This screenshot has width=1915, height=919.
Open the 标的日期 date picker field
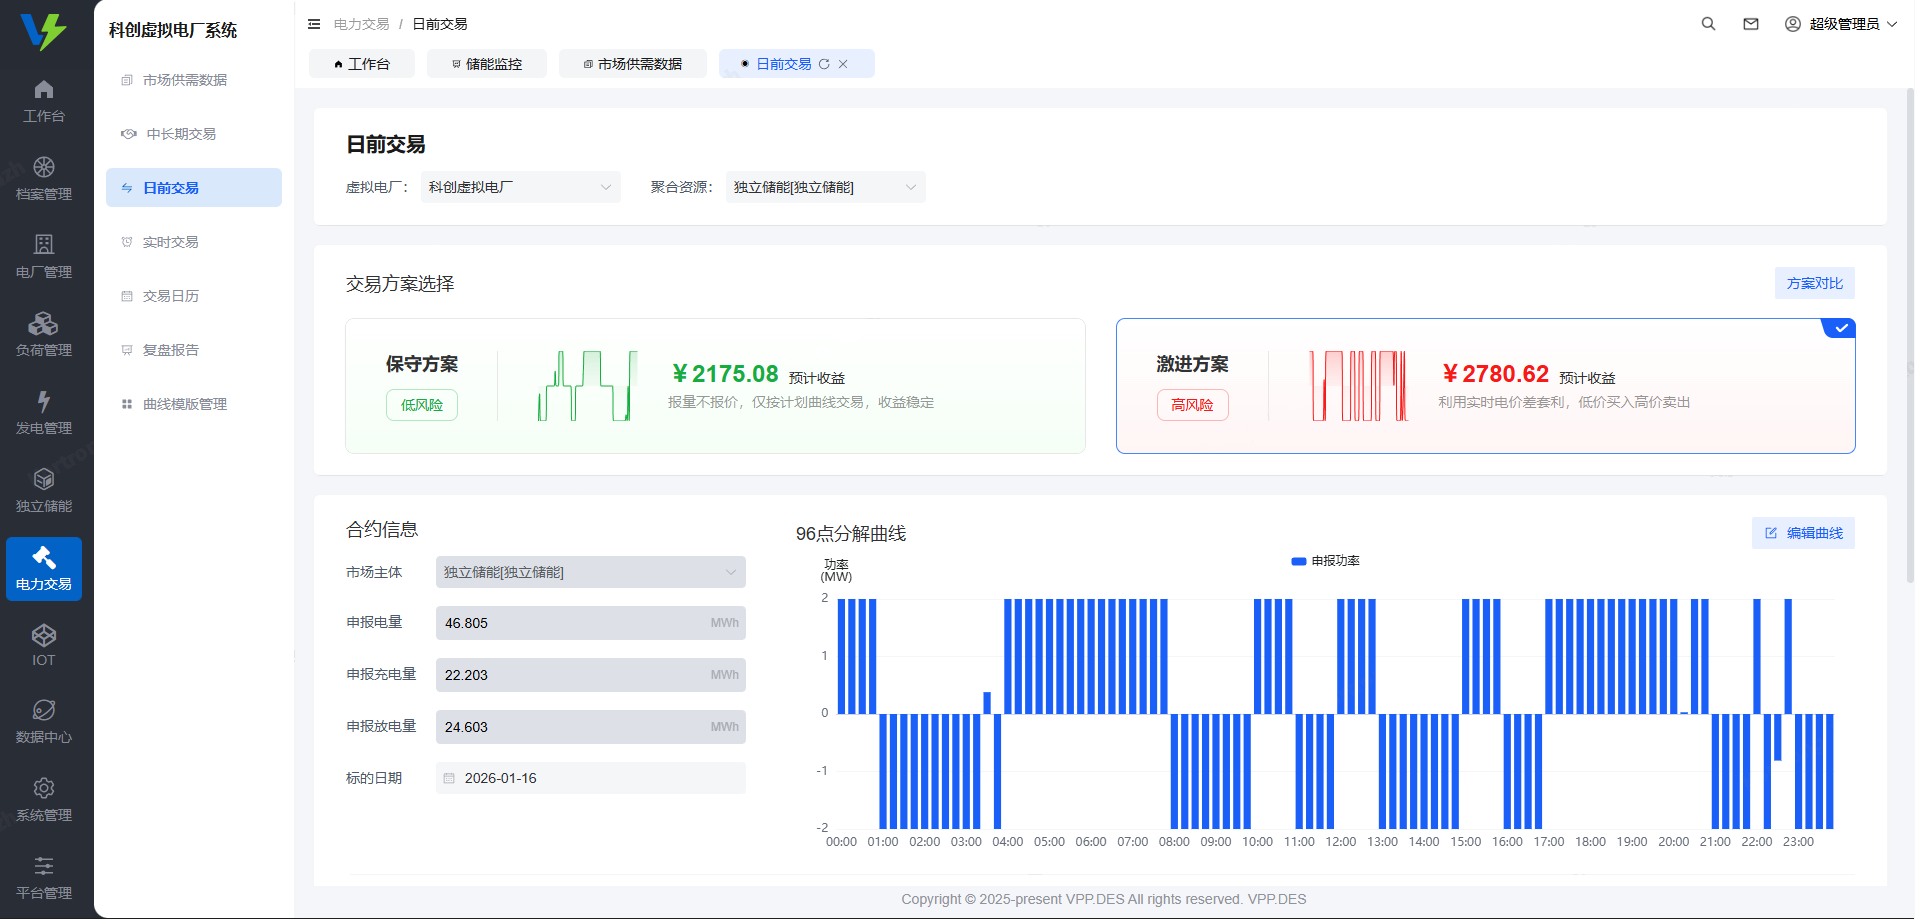click(590, 777)
